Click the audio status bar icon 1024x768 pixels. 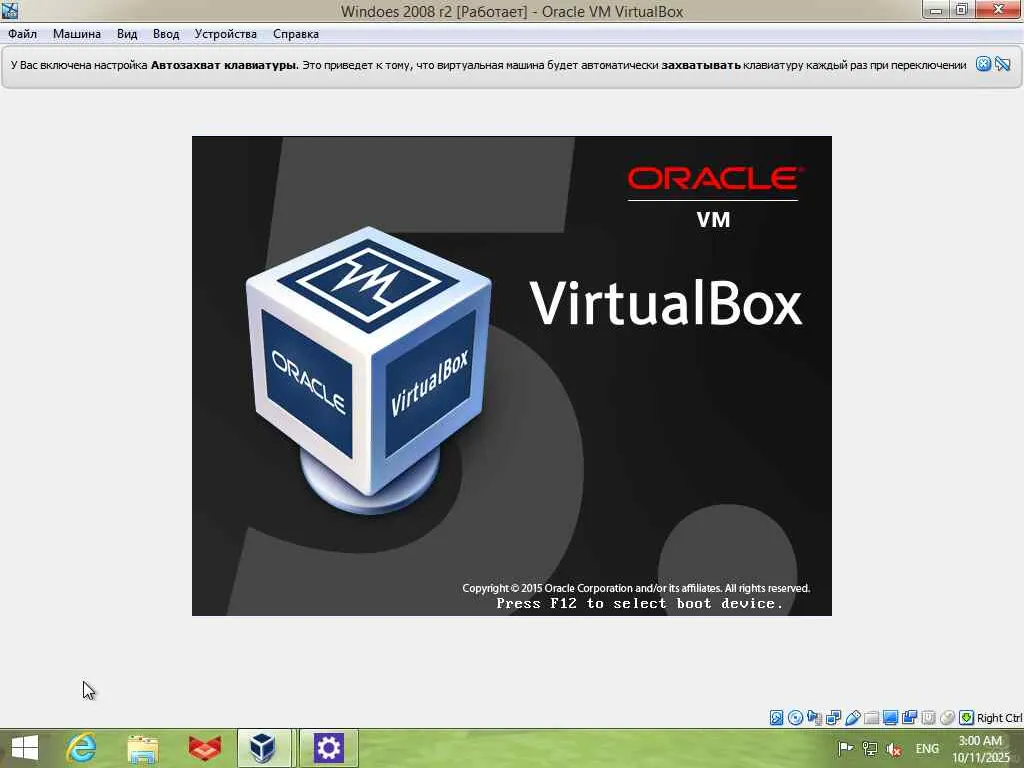click(814, 718)
